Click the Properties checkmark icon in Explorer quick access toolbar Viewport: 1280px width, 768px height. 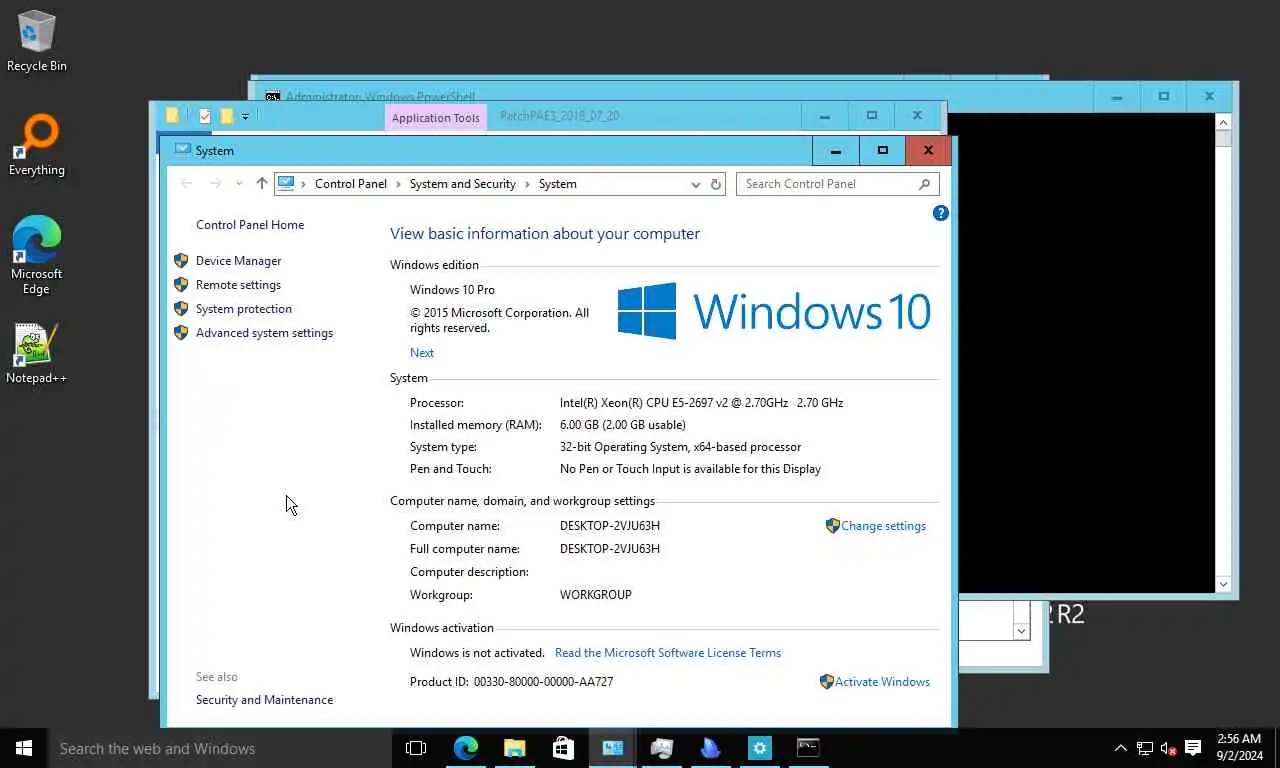pos(205,116)
